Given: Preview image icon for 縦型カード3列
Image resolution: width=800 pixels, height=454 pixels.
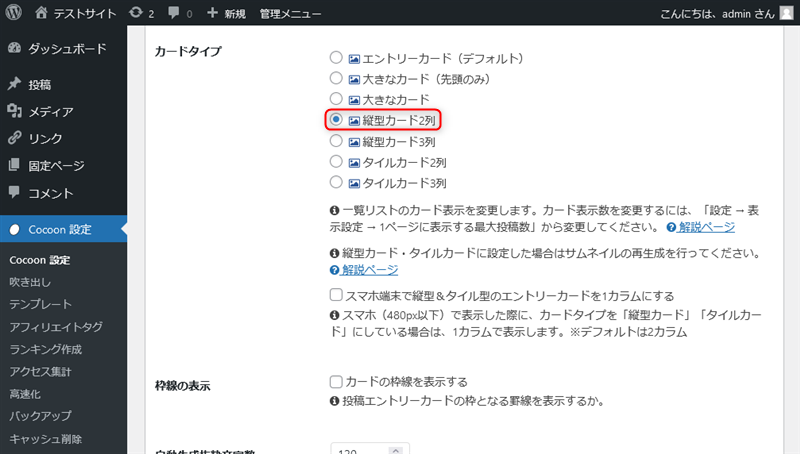Looking at the screenshot, I should pos(354,142).
